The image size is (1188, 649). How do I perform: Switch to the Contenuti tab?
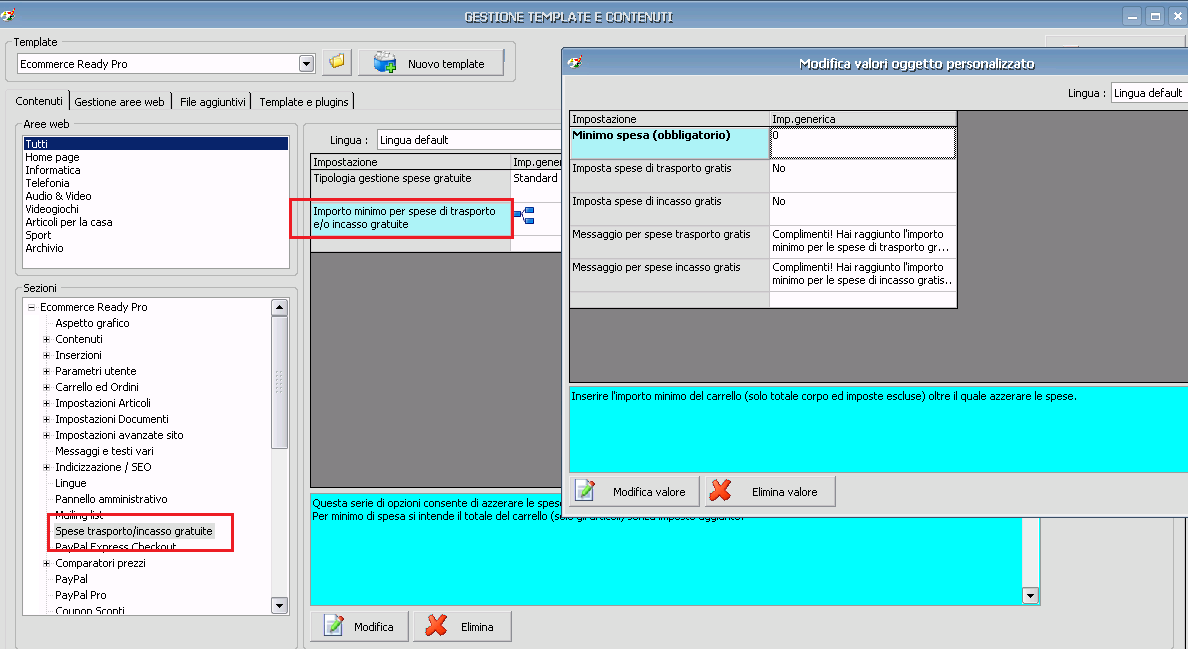[x=39, y=101]
